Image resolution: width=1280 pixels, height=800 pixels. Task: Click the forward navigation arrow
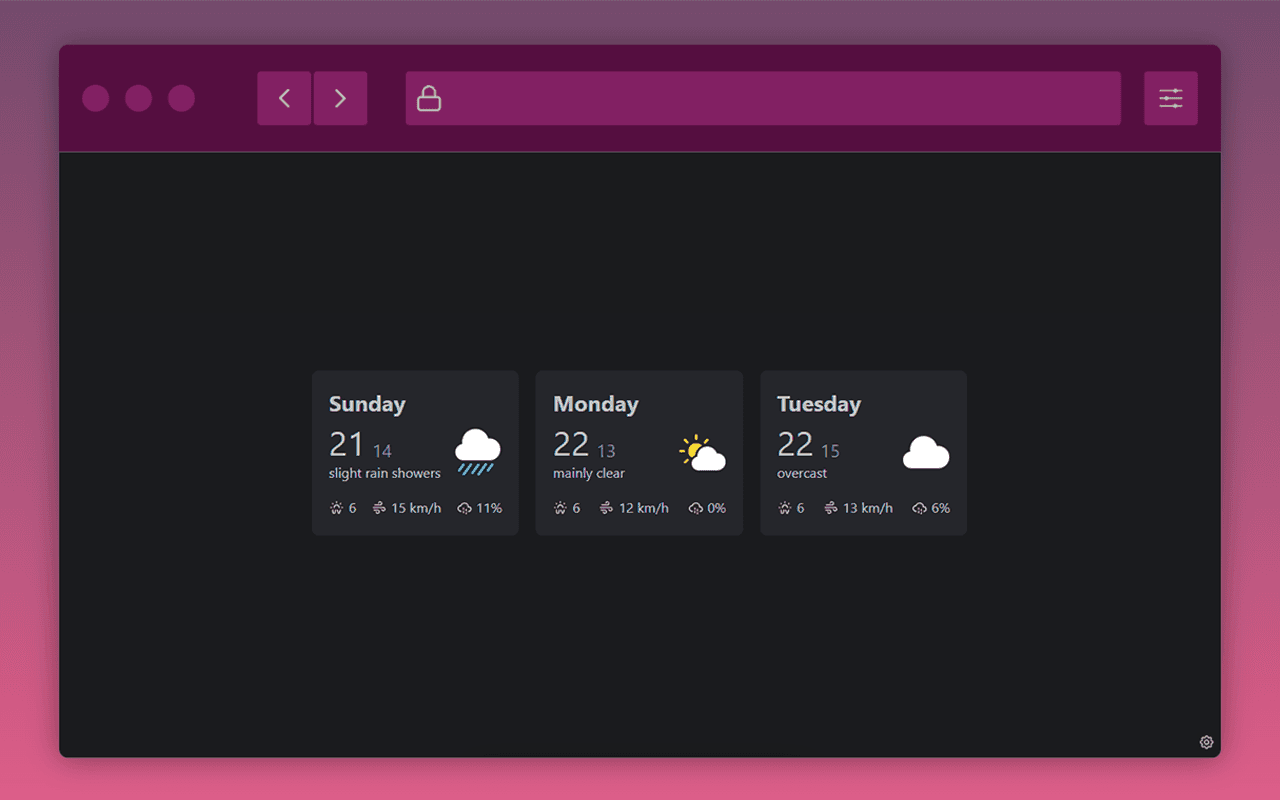pyautogui.click(x=340, y=98)
